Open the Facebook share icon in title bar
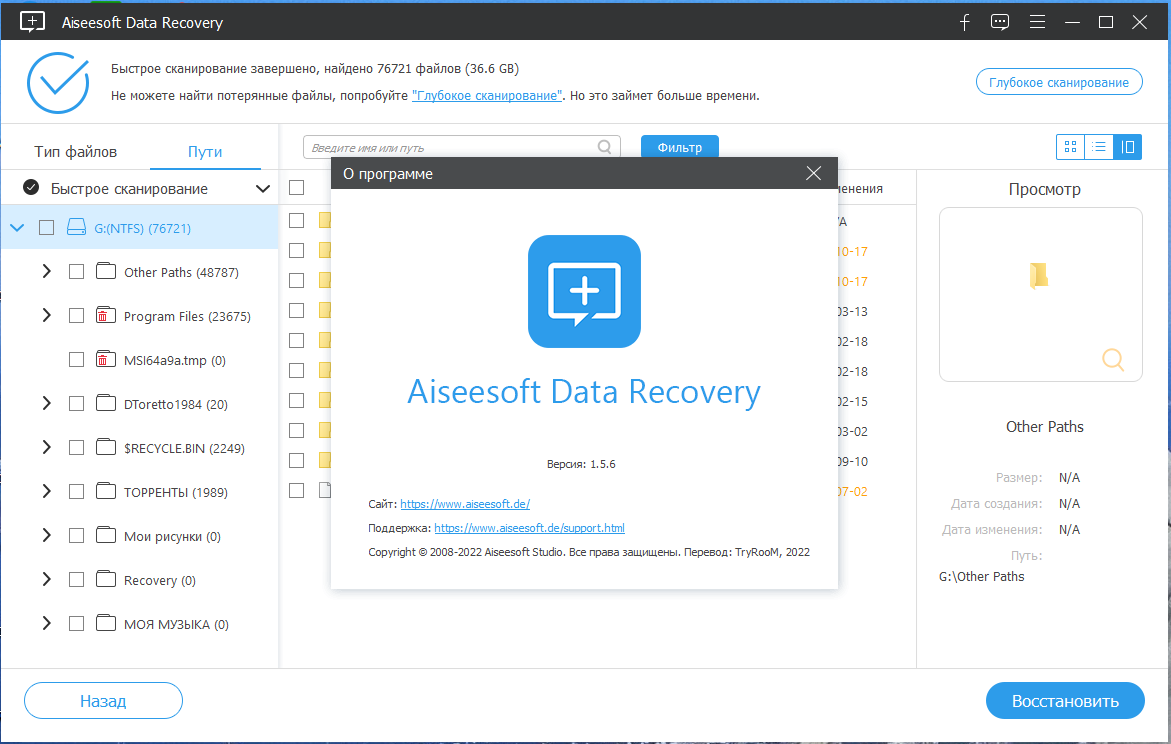Screen dimensions: 1171x744 pos(964,22)
